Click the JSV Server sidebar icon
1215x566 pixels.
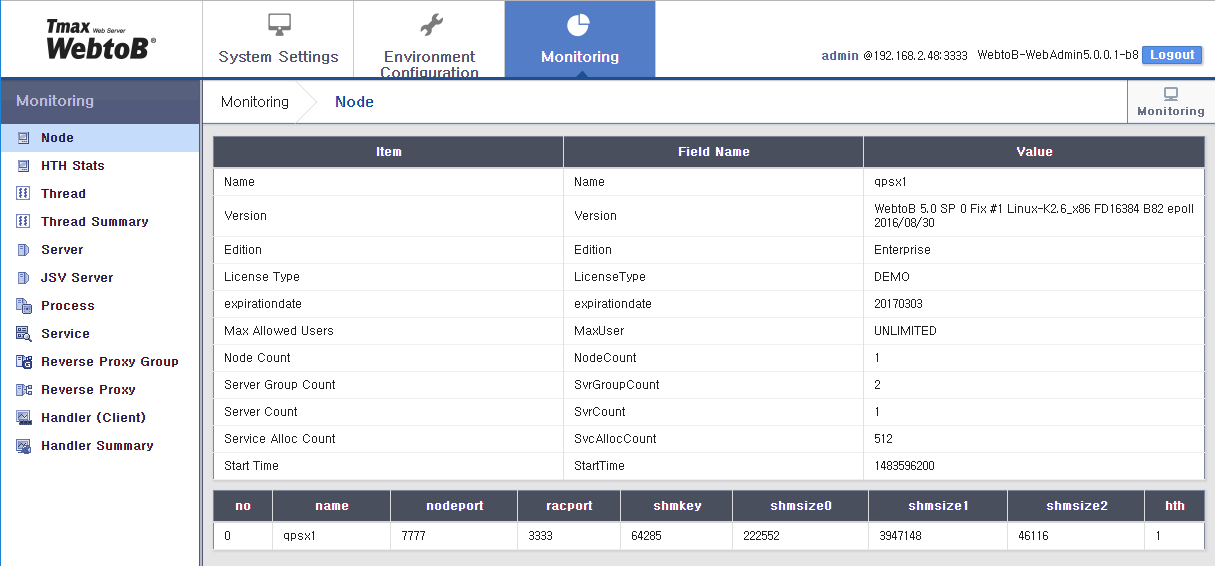24,278
